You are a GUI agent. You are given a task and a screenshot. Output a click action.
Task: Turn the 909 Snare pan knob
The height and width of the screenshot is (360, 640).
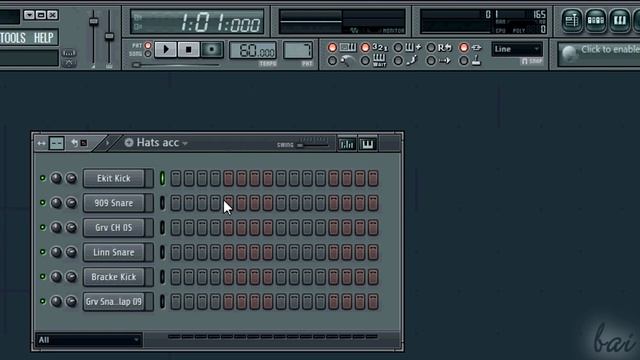(x=56, y=203)
